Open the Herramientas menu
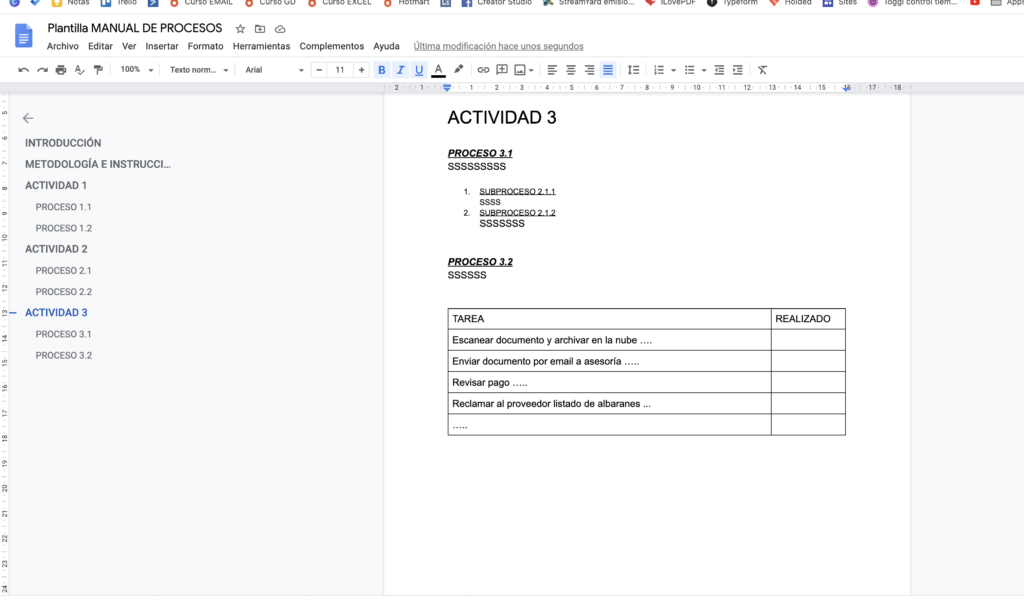This screenshot has height=600, width=1024. (x=261, y=46)
